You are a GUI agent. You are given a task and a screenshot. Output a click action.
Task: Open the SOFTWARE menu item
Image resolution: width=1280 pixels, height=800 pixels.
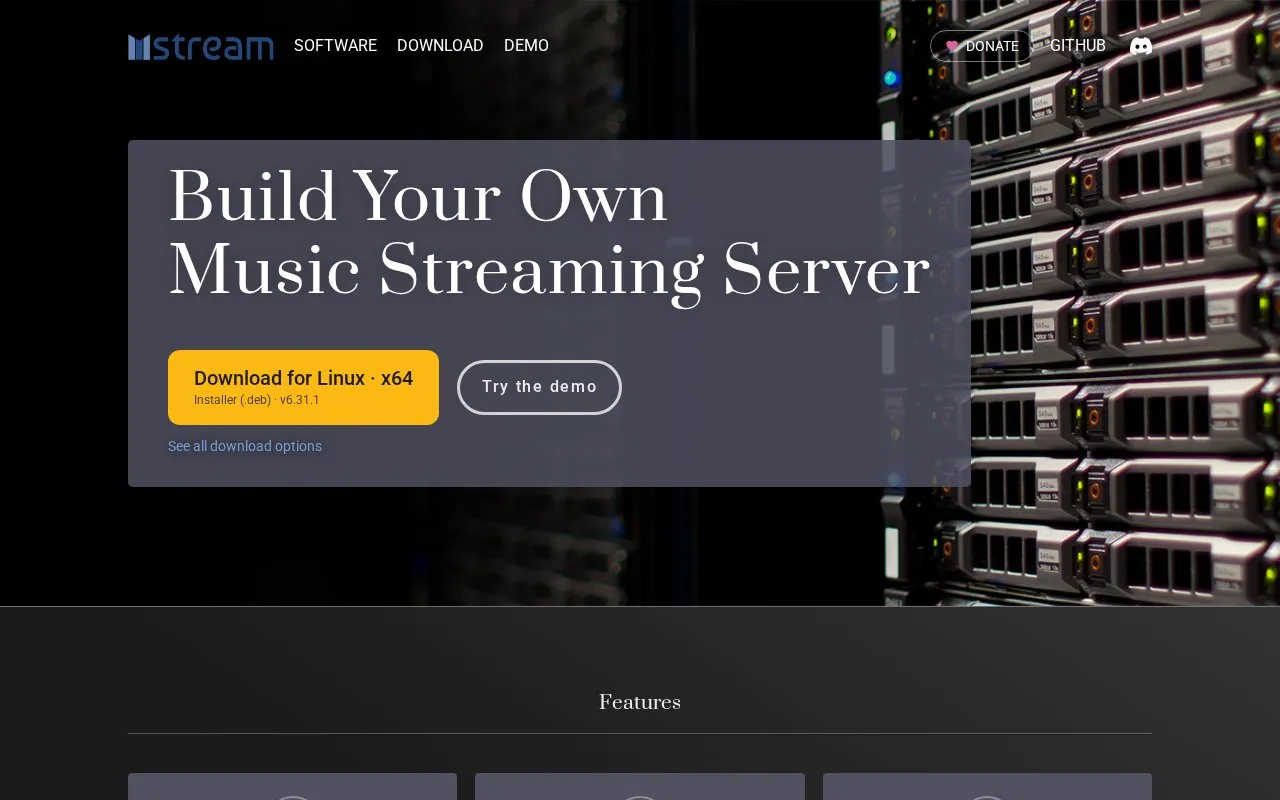(335, 46)
